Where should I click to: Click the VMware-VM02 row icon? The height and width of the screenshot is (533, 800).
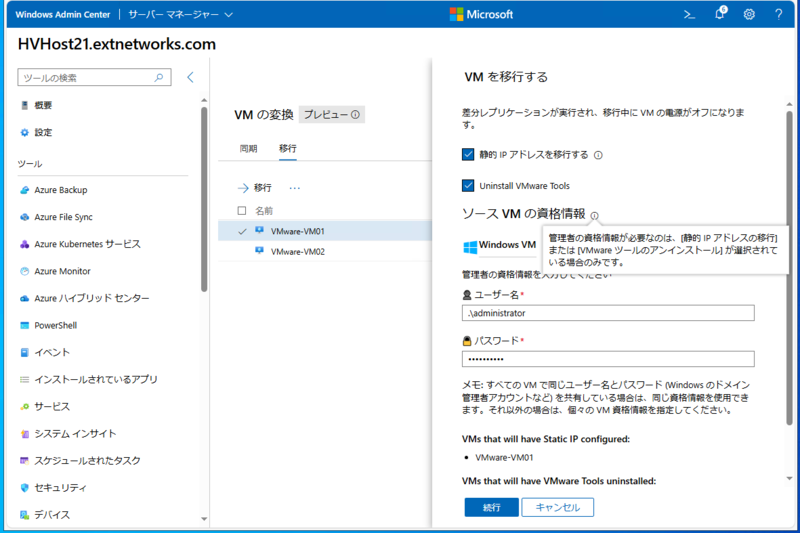259,250
